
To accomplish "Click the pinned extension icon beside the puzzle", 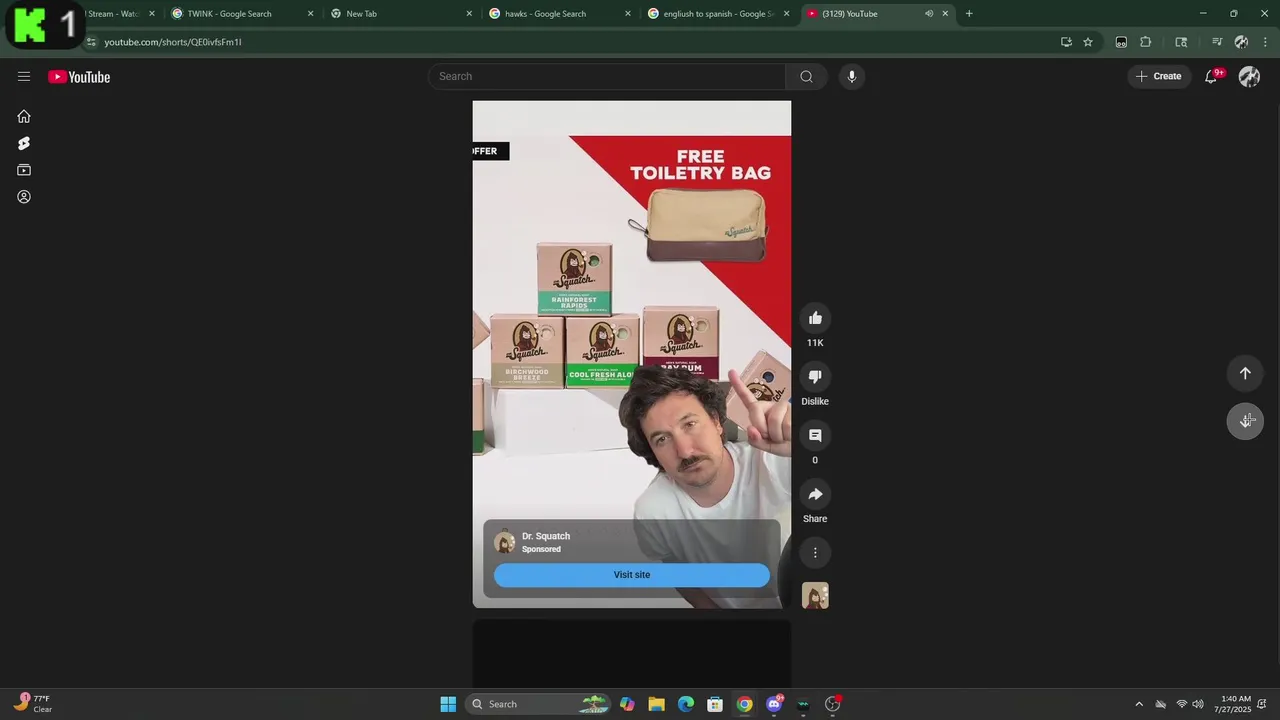I will tap(1121, 42).
